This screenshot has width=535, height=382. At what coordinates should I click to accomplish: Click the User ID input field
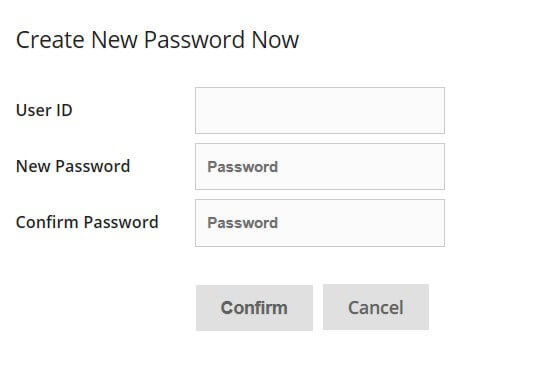320,111
